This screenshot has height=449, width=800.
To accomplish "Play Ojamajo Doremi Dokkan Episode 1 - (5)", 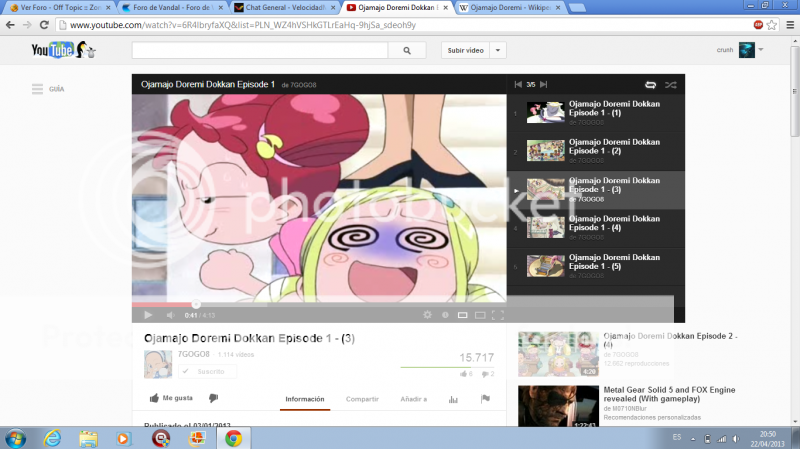I will [x=596, y=266].
